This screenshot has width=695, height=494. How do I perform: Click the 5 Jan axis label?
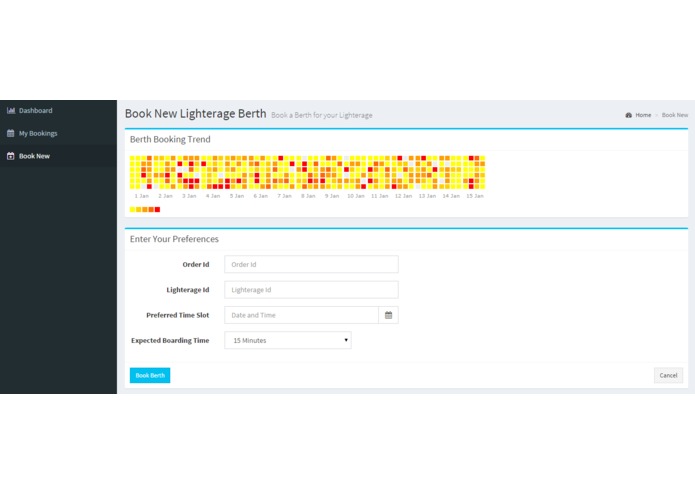237,196
